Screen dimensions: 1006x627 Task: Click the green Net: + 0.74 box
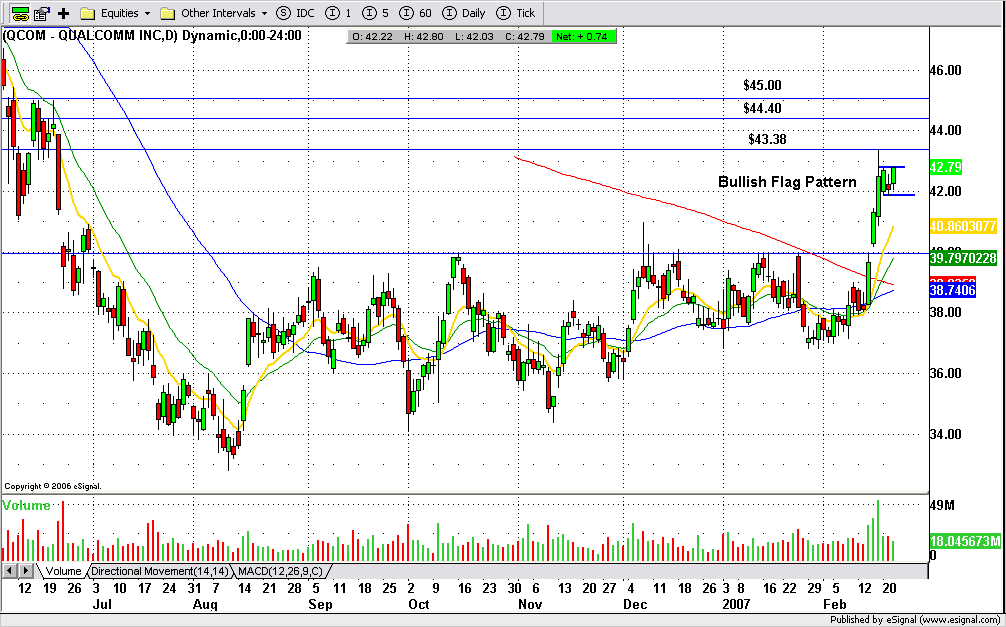(582, 37)
